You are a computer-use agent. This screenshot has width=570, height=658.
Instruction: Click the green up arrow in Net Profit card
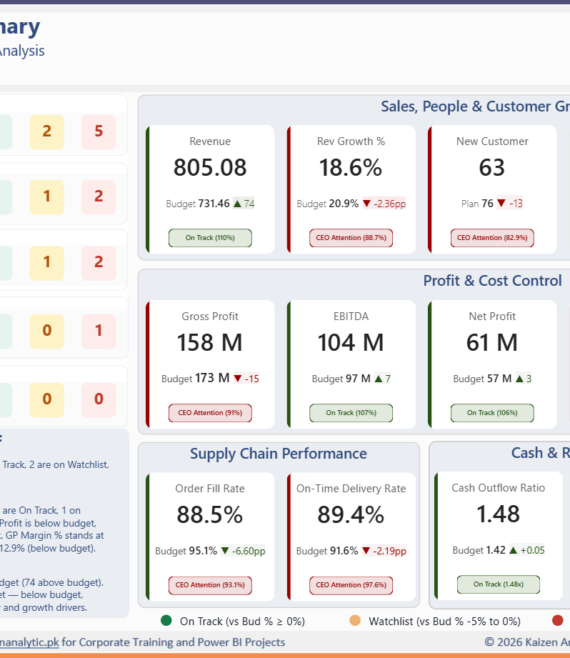(519, 379)
